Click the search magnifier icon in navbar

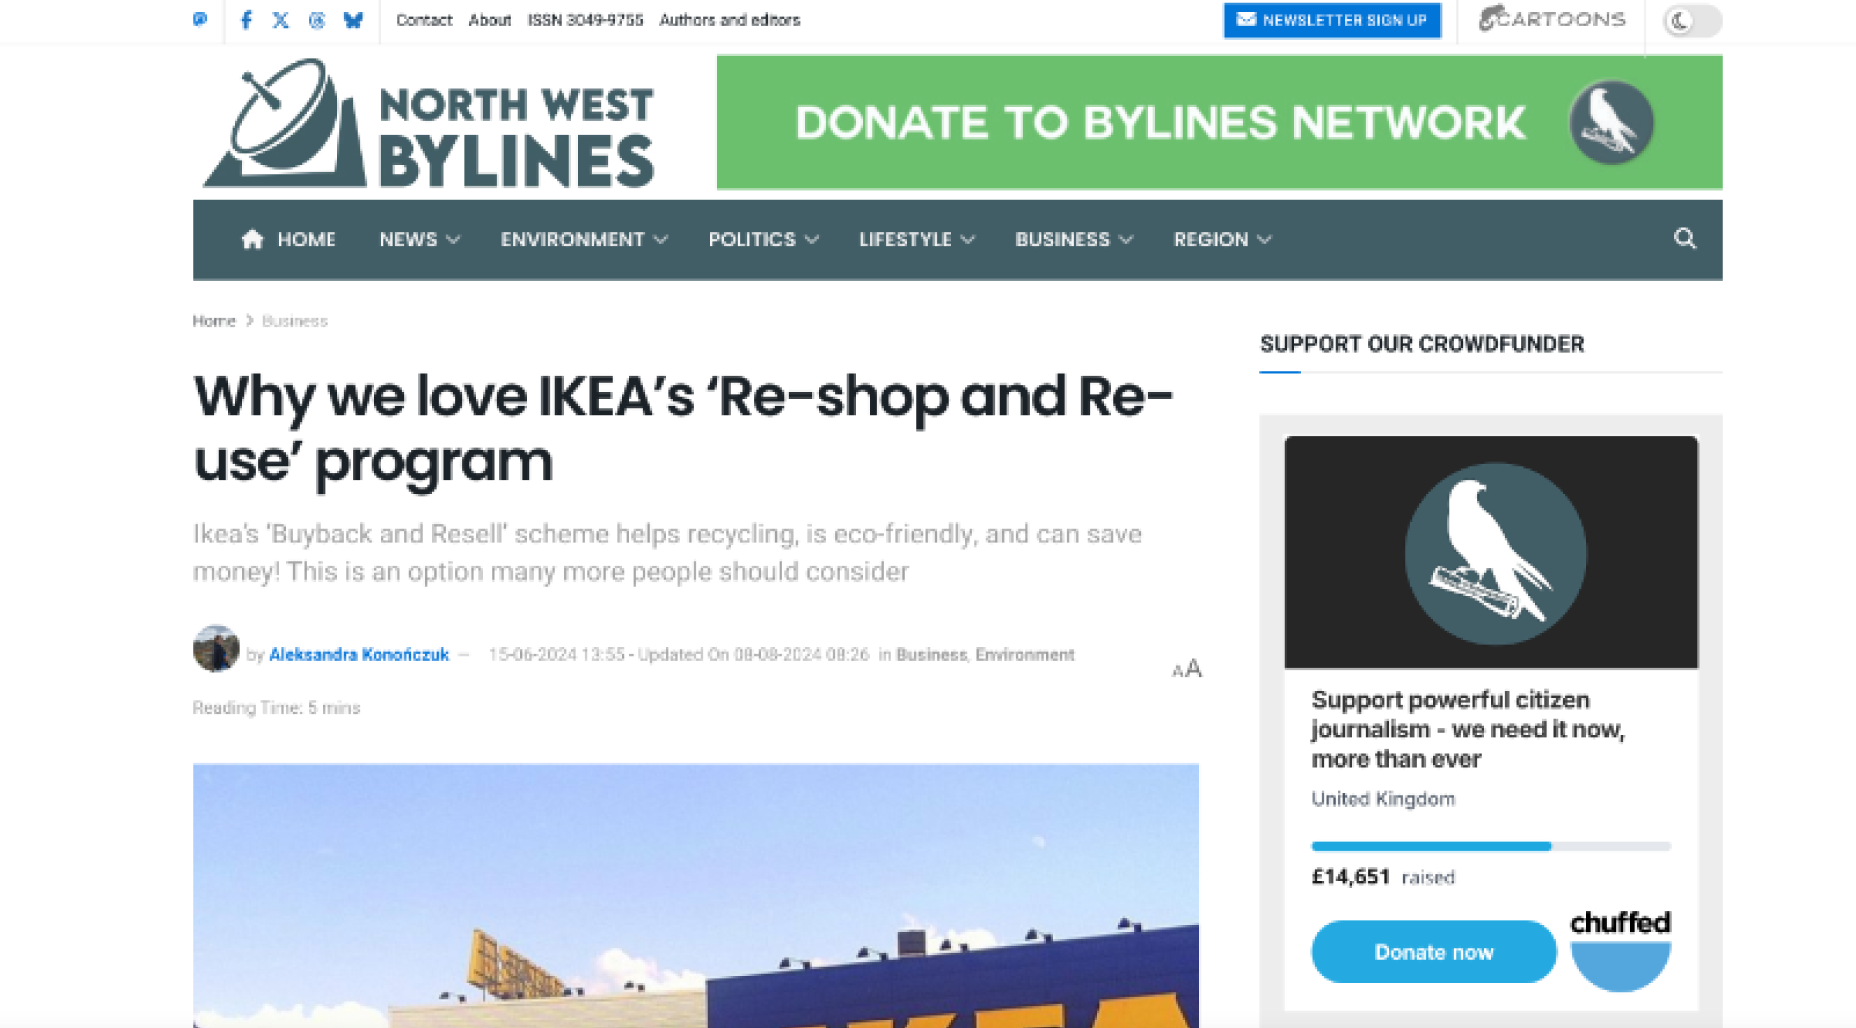pos(1685,238)
